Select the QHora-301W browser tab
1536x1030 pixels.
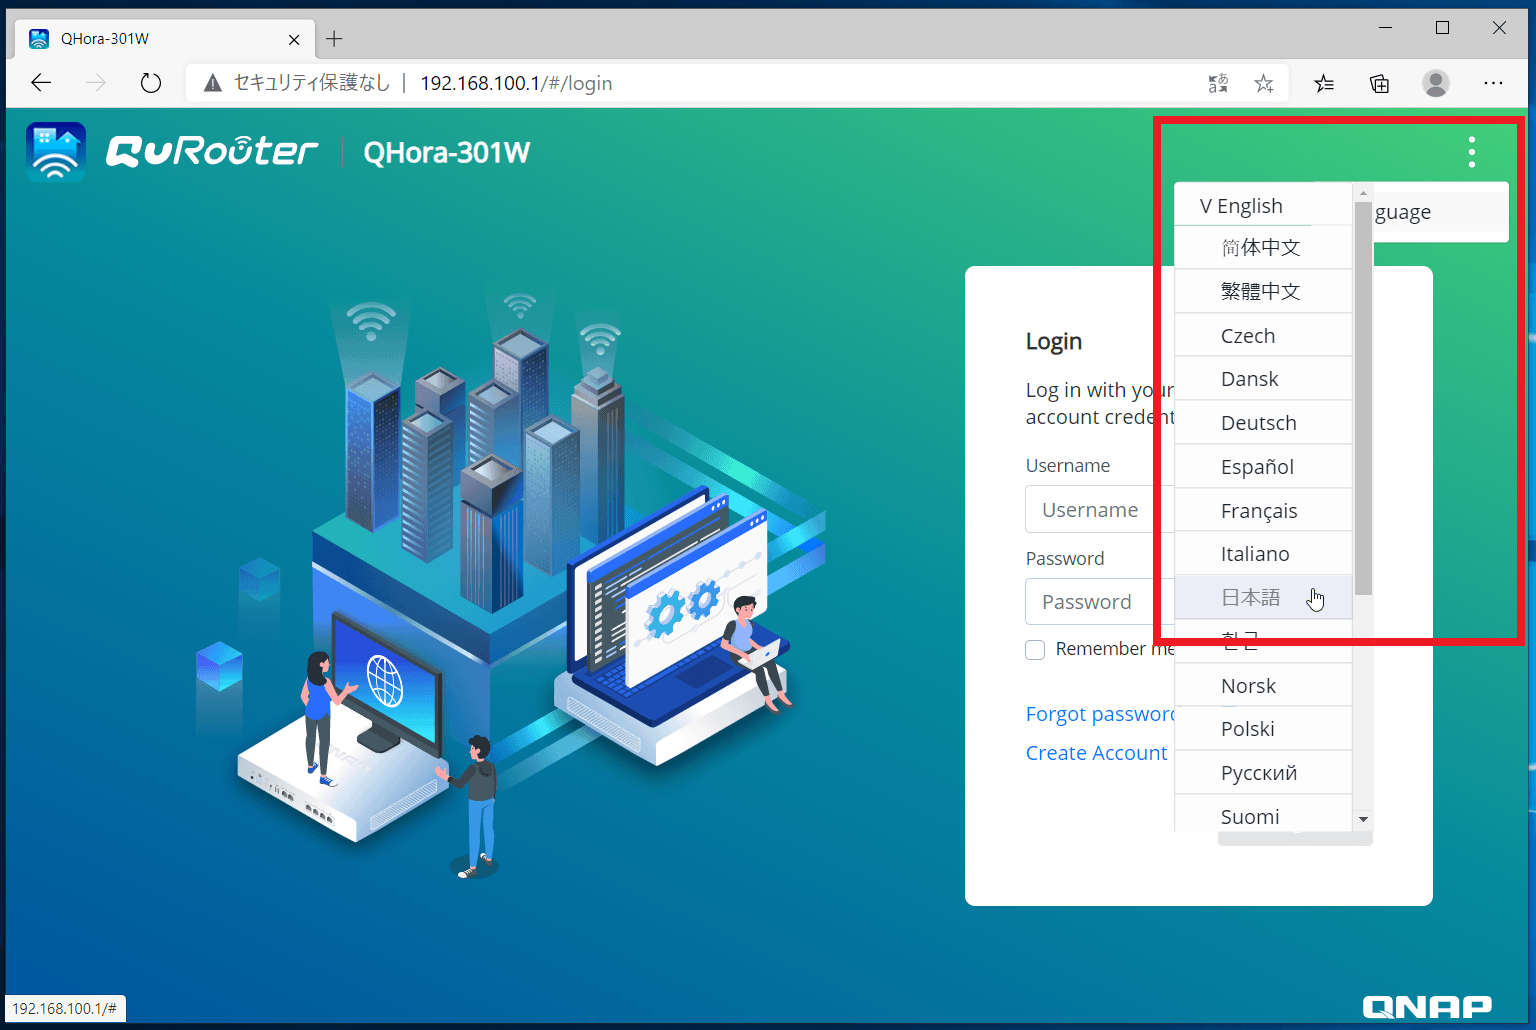tap(165, 39)
